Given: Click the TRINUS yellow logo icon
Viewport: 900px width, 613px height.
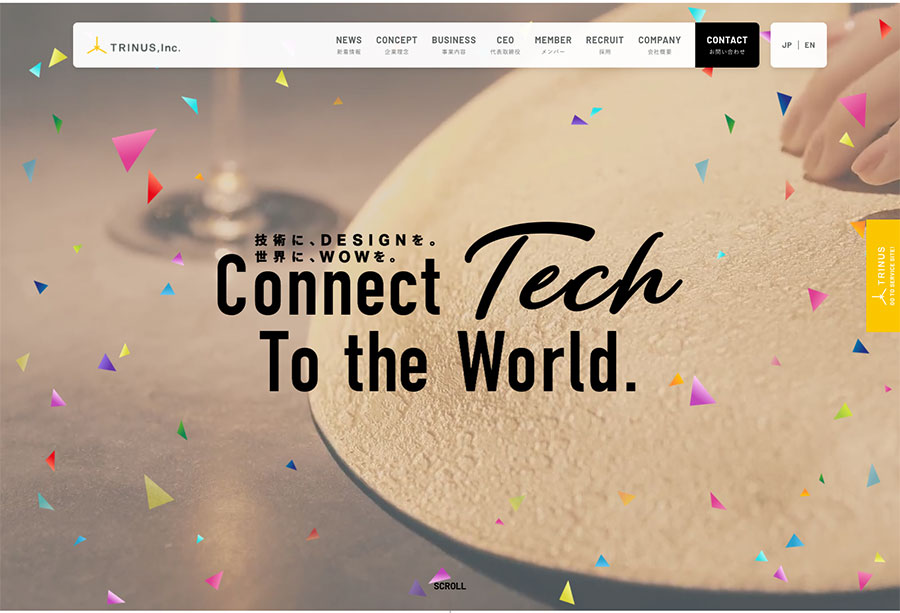Looking at the screenshot, I should click(x=96, y=46).
